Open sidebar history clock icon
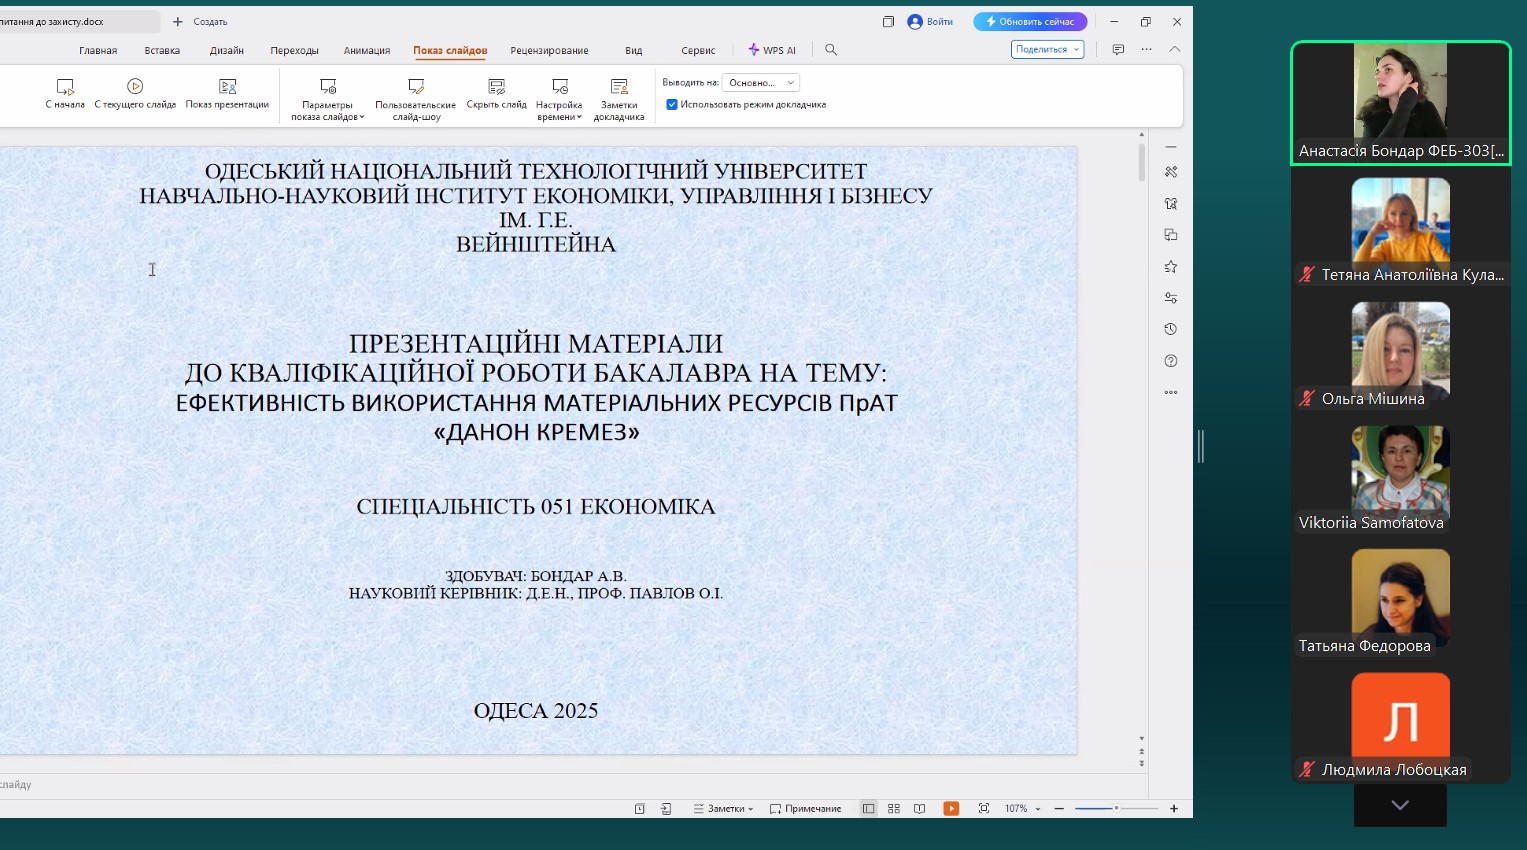 (x=1171, y=329)
